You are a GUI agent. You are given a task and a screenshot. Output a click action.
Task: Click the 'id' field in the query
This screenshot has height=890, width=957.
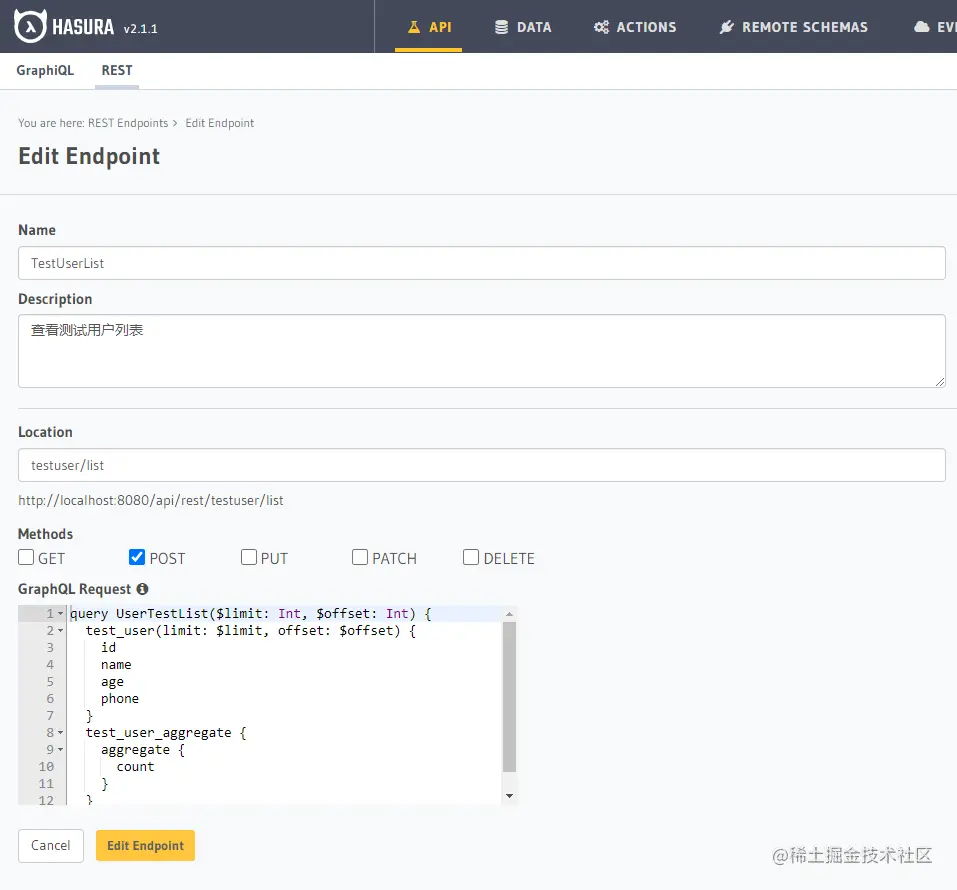tap(109, 647)
